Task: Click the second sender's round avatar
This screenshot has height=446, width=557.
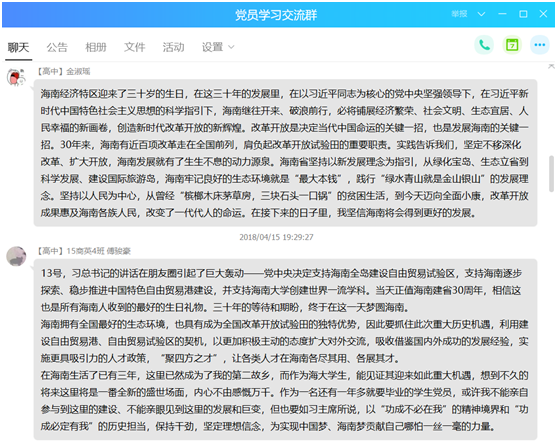Action: pyautogui.click(x=16, y=256)
